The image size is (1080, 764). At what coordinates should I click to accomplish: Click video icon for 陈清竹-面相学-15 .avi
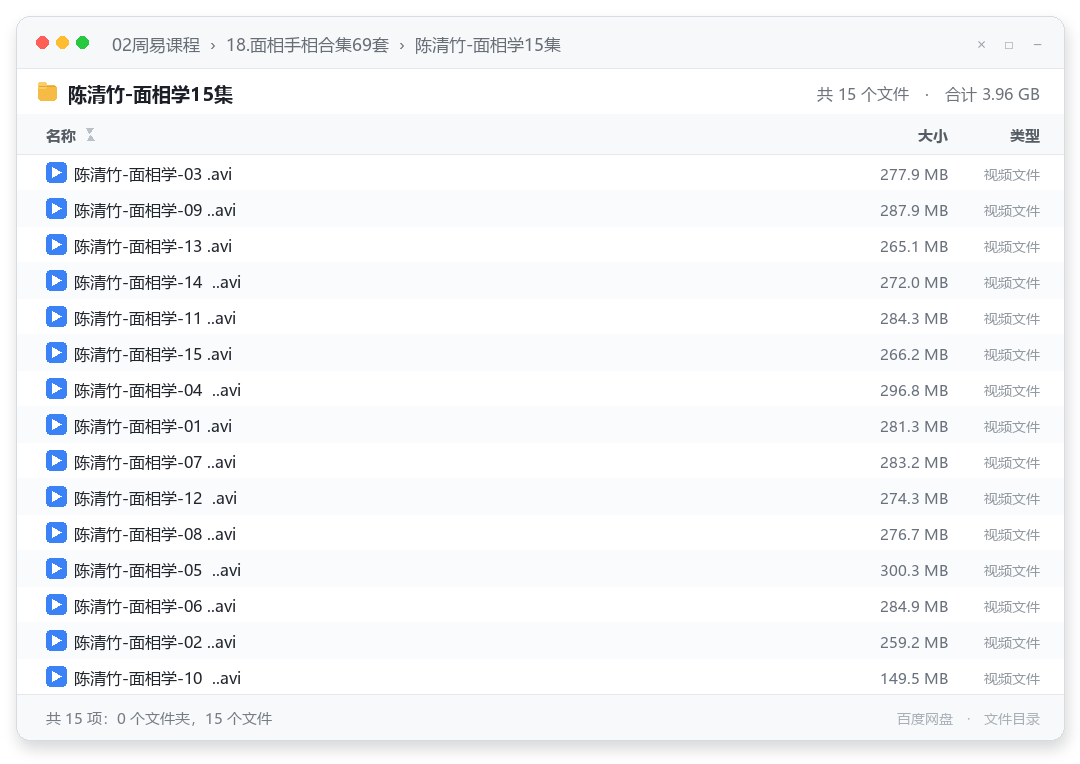click(56, 353)
